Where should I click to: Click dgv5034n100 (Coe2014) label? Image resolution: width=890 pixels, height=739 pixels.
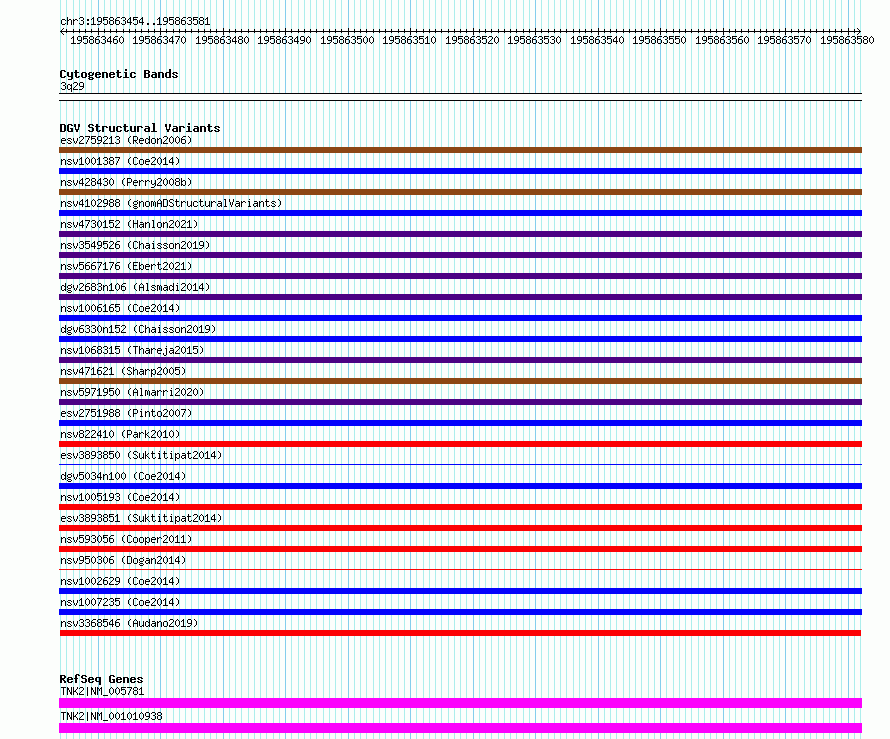(x=123, y=476)
